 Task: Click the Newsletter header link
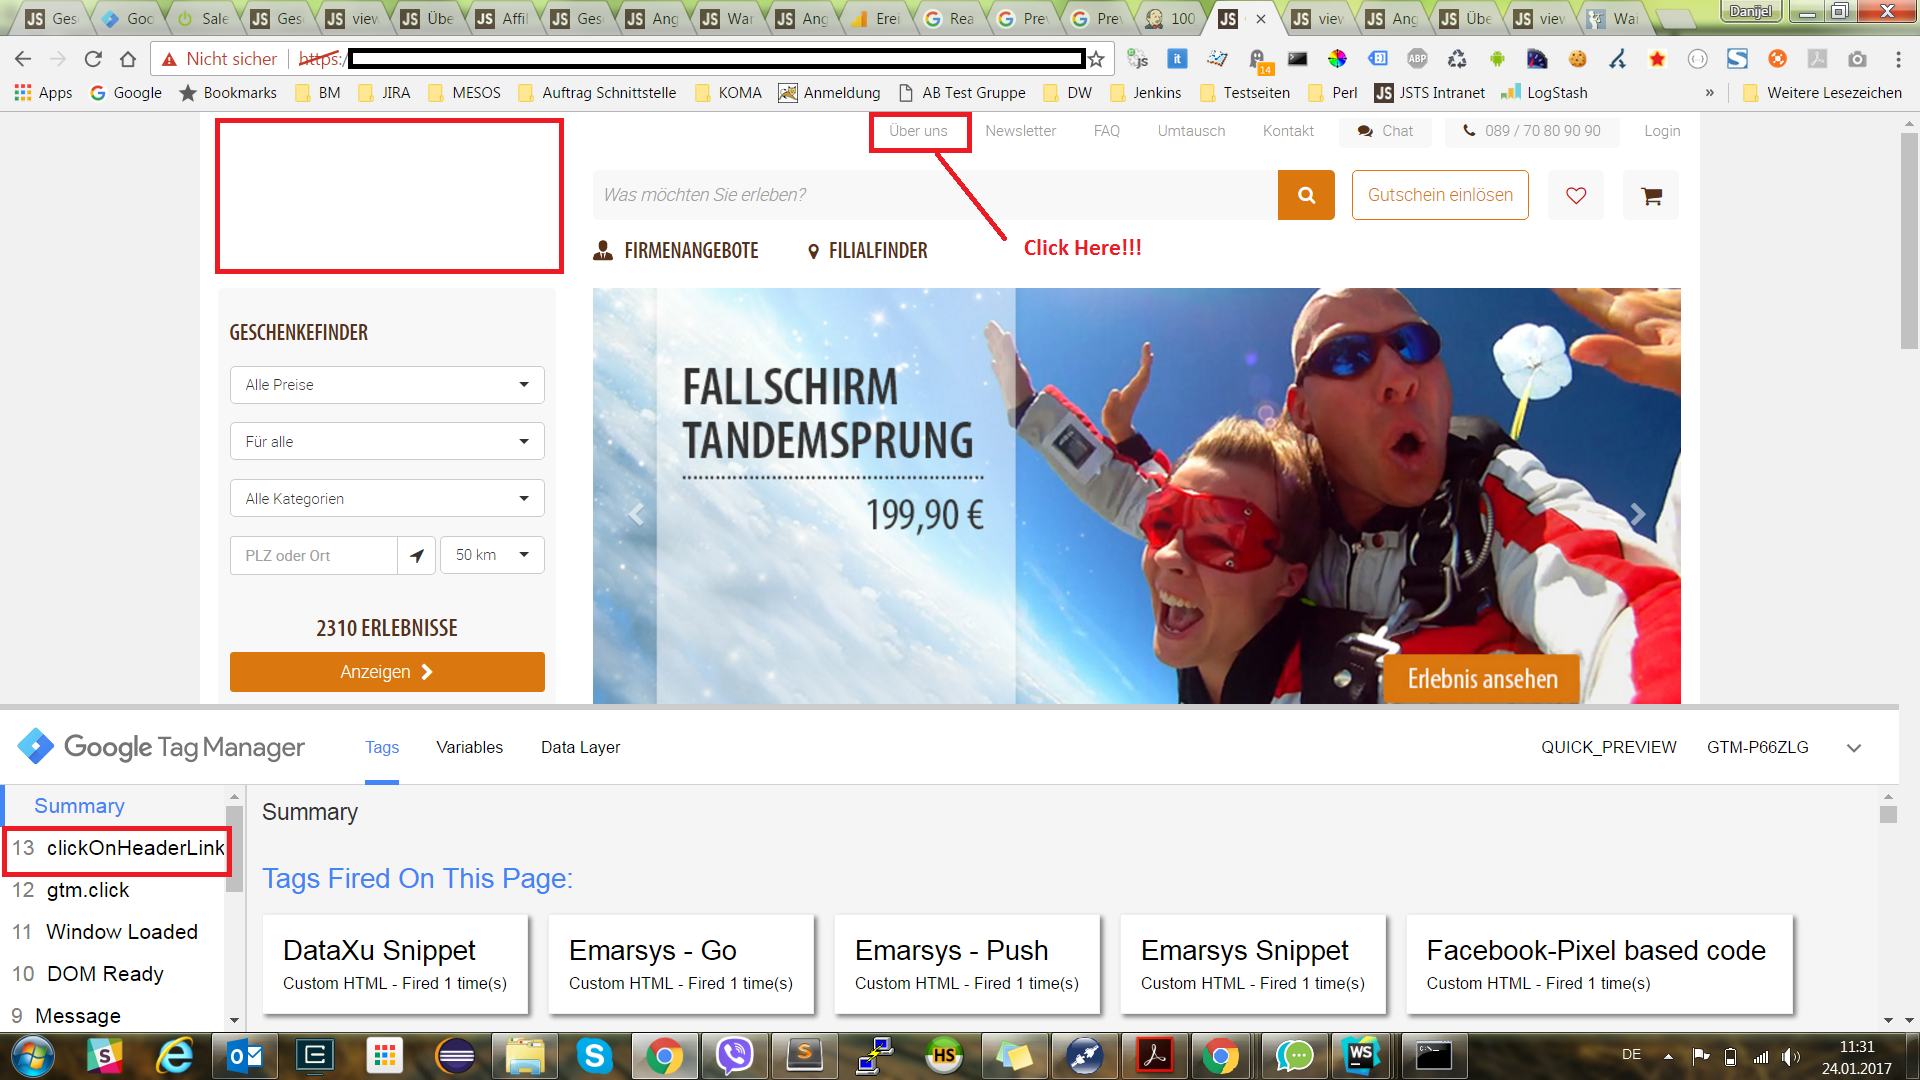coord(1020,131)
